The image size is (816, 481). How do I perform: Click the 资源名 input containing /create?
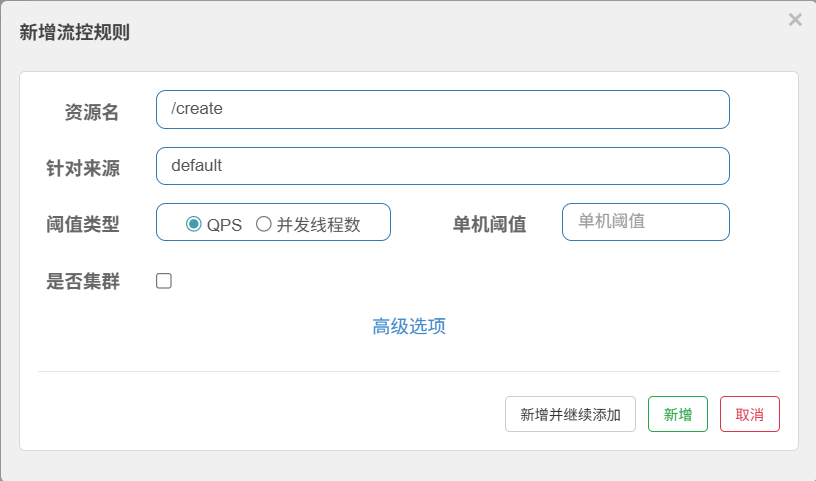(442, 109)
